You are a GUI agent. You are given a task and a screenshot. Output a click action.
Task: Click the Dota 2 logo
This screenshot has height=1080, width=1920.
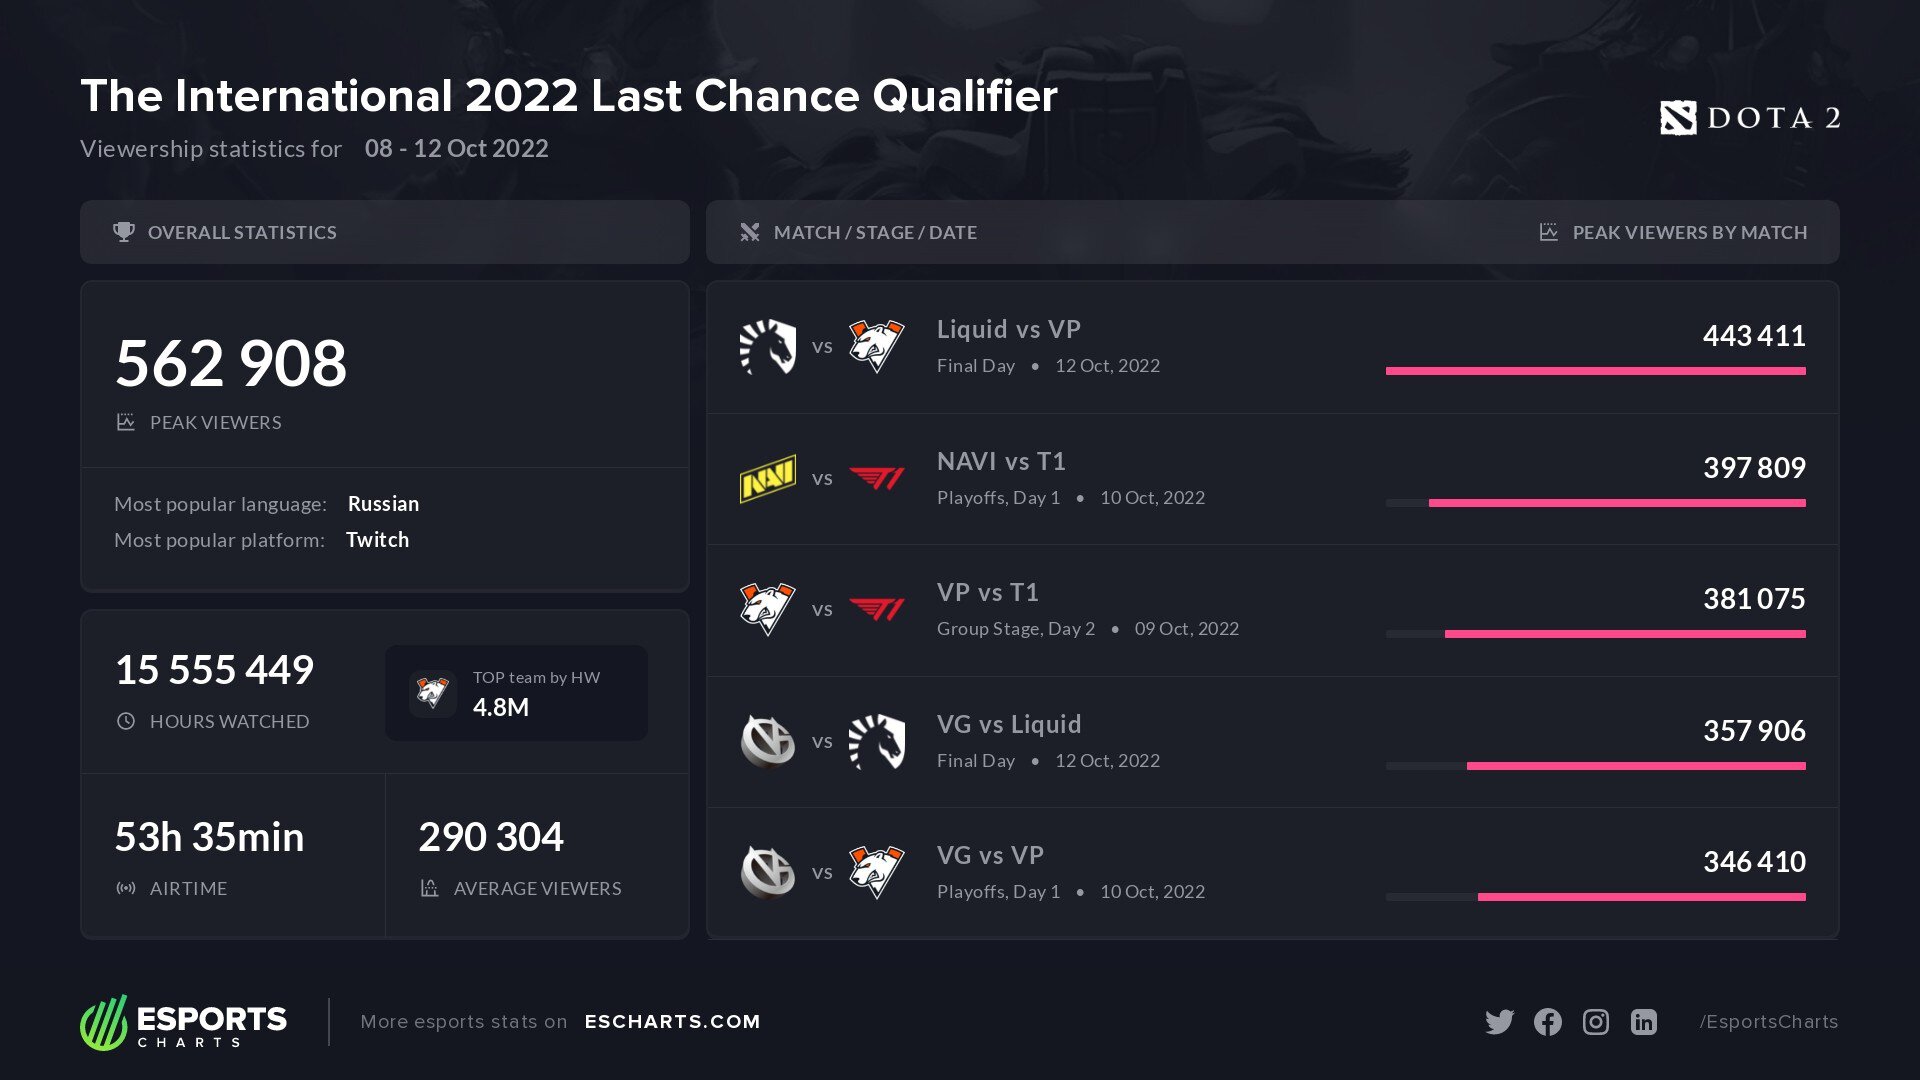(1750, 118)
